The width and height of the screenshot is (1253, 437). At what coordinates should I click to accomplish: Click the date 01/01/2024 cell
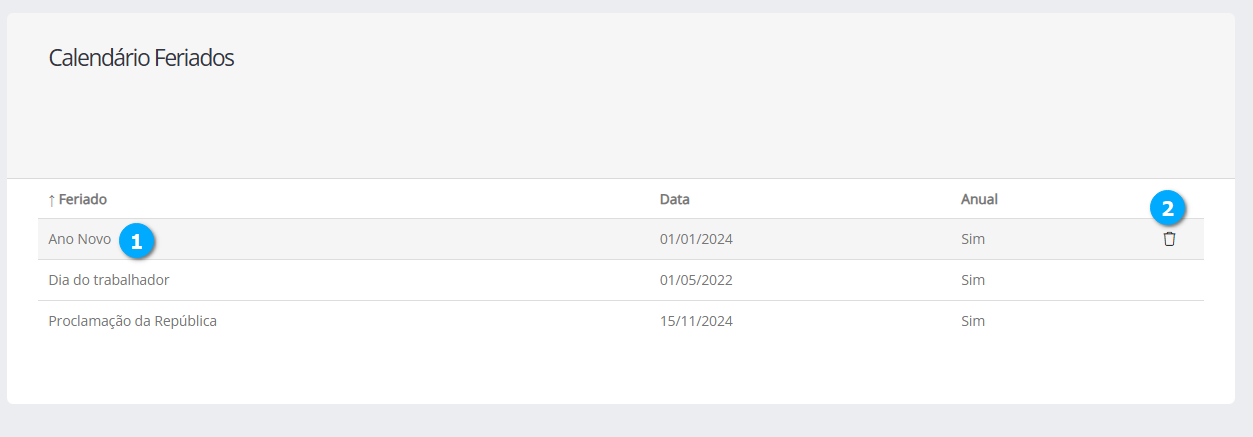696,239
